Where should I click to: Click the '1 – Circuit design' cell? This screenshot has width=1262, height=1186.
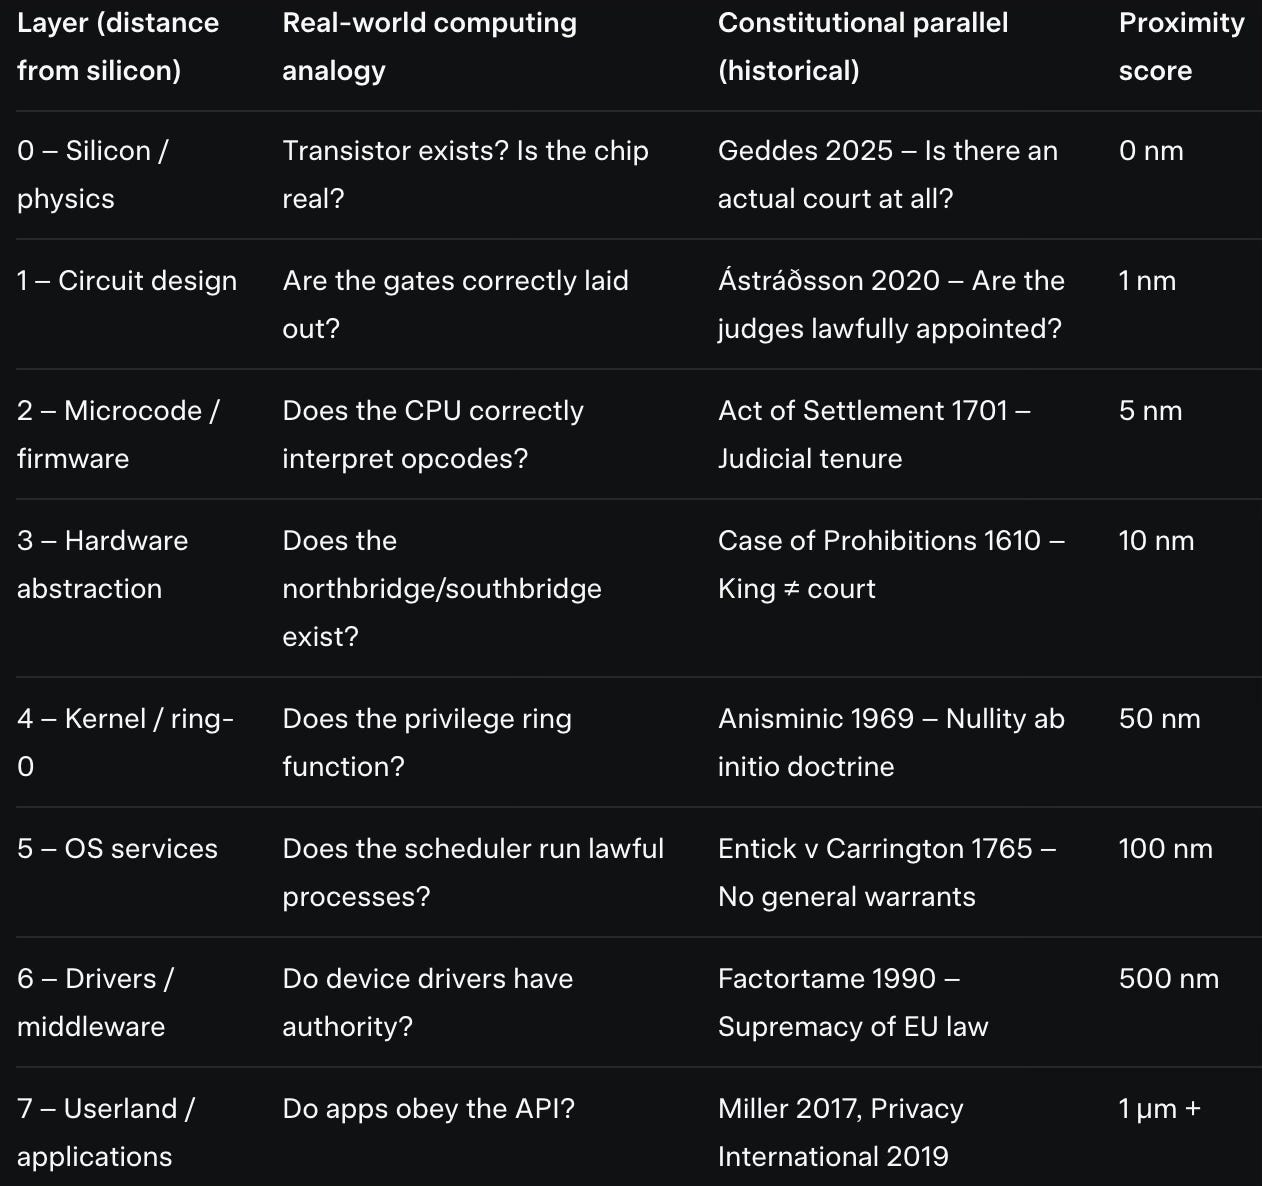click(x=127, y=281)
